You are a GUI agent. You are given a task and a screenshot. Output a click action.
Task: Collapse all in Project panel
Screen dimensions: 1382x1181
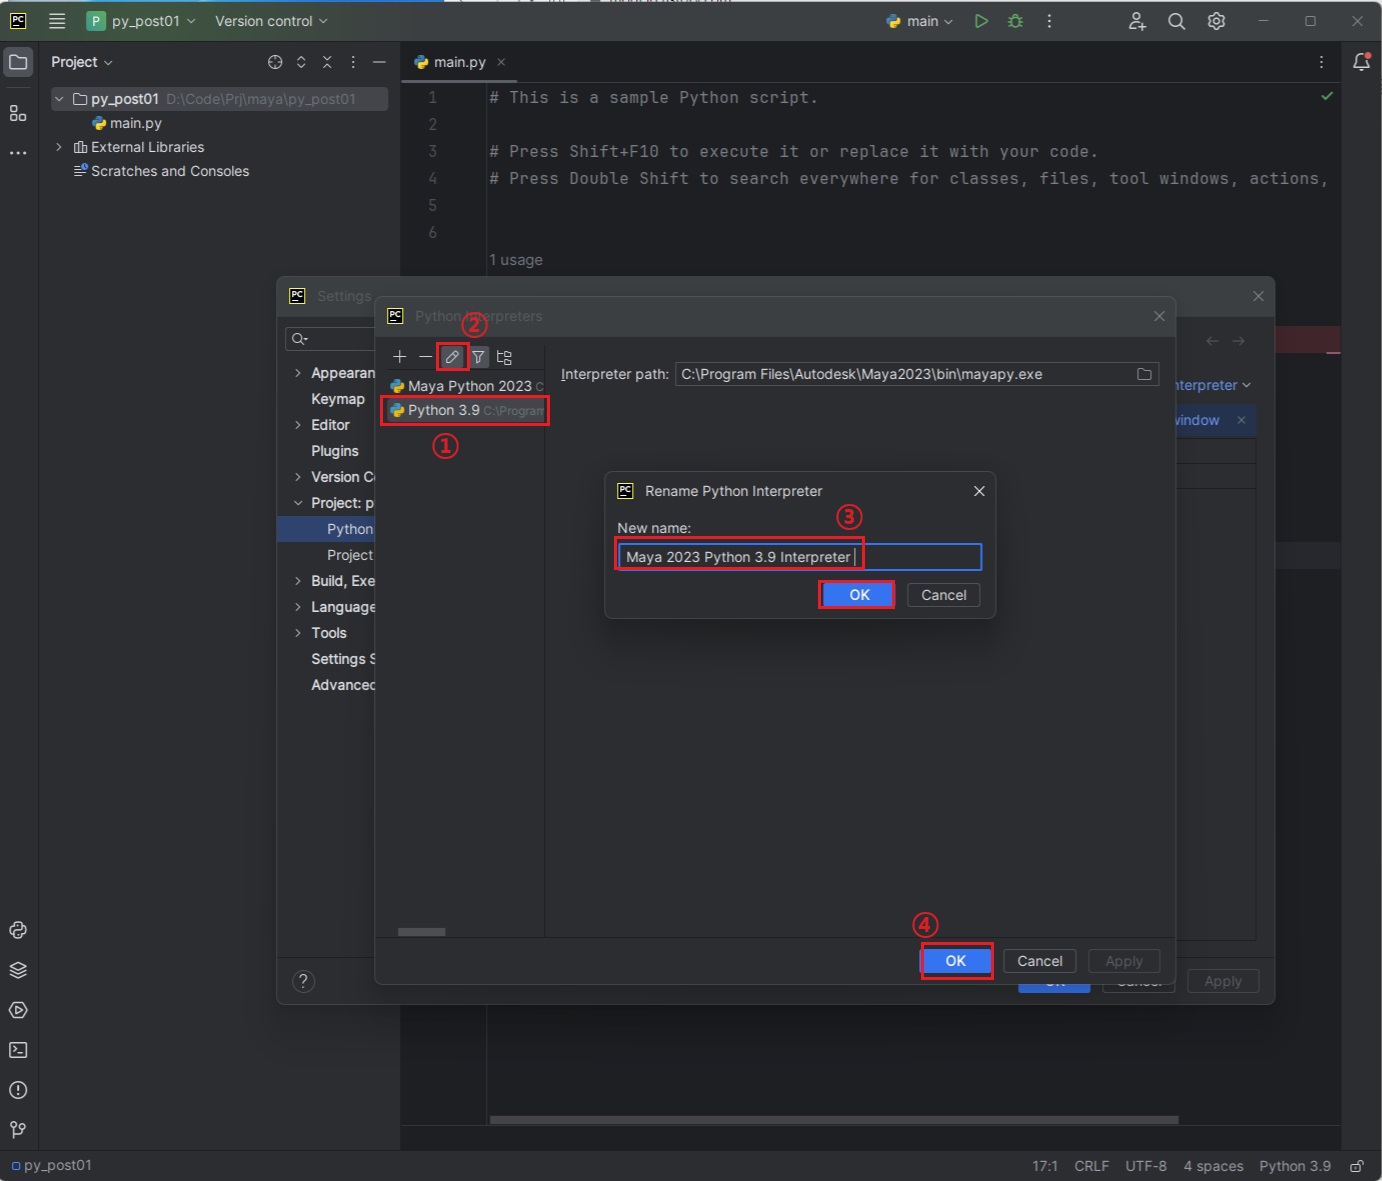[x=327, y=62]
